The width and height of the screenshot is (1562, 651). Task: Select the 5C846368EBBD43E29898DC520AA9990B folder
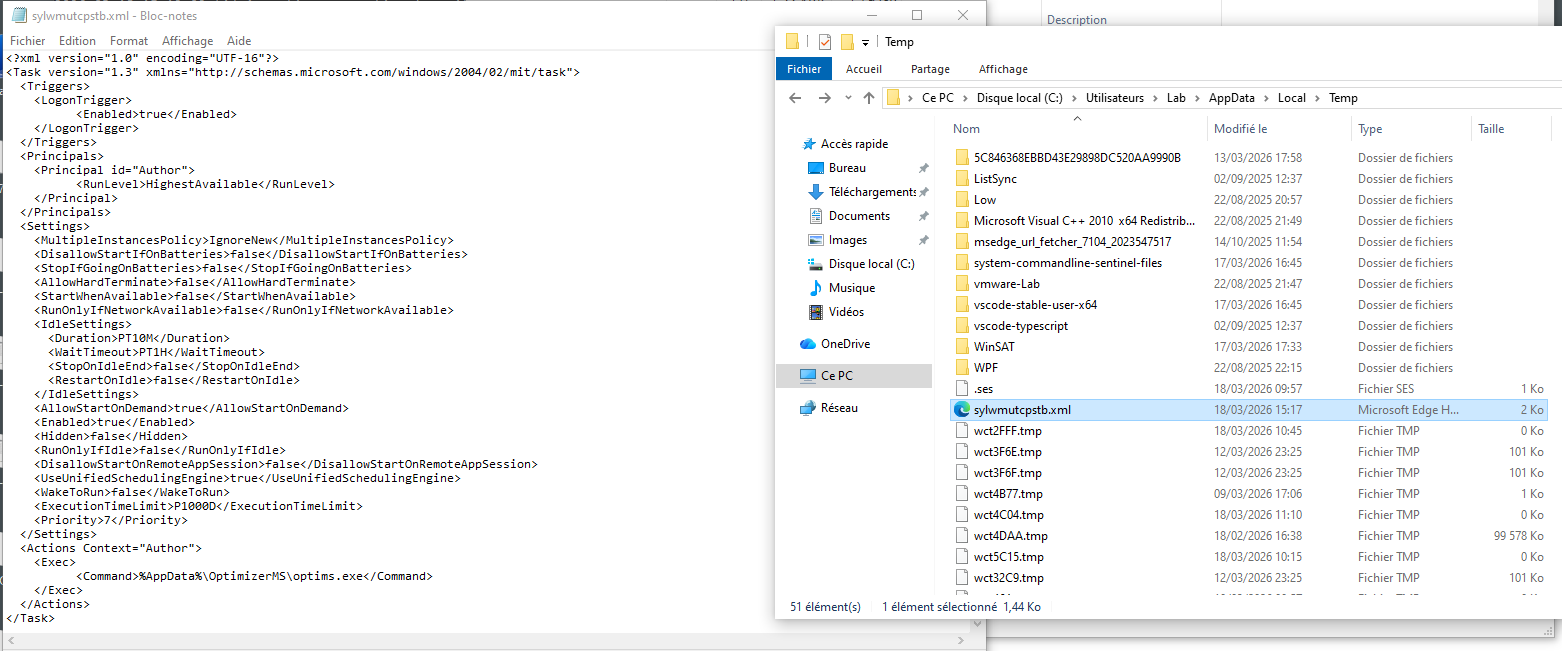click(x=1077, y=158)
